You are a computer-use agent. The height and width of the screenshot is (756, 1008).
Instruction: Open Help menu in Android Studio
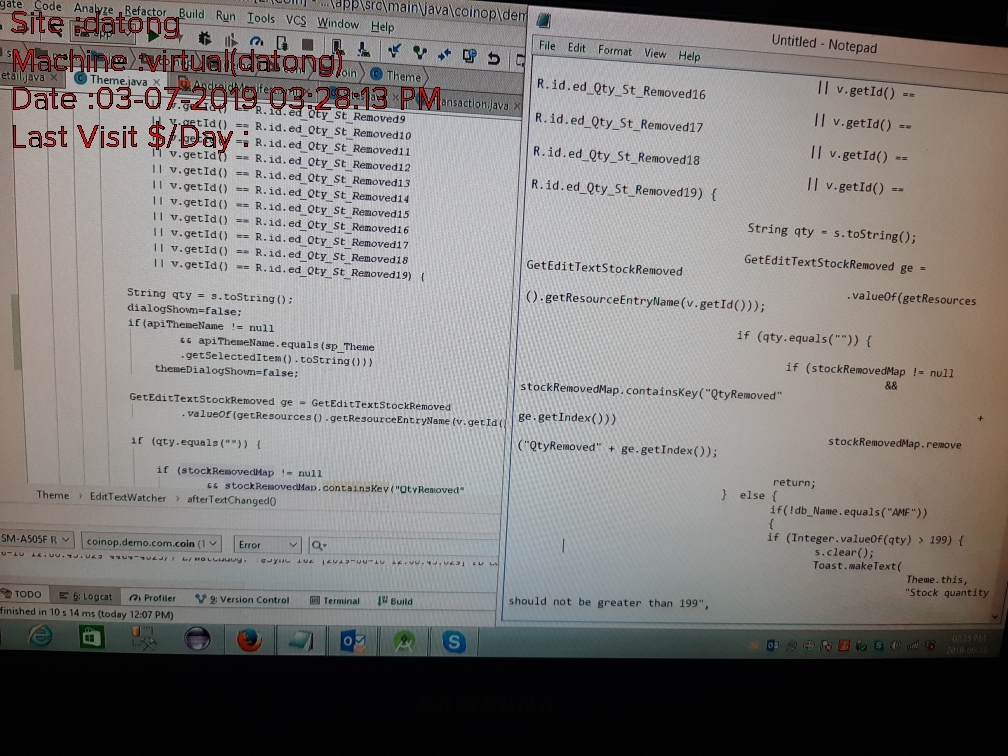382,27
